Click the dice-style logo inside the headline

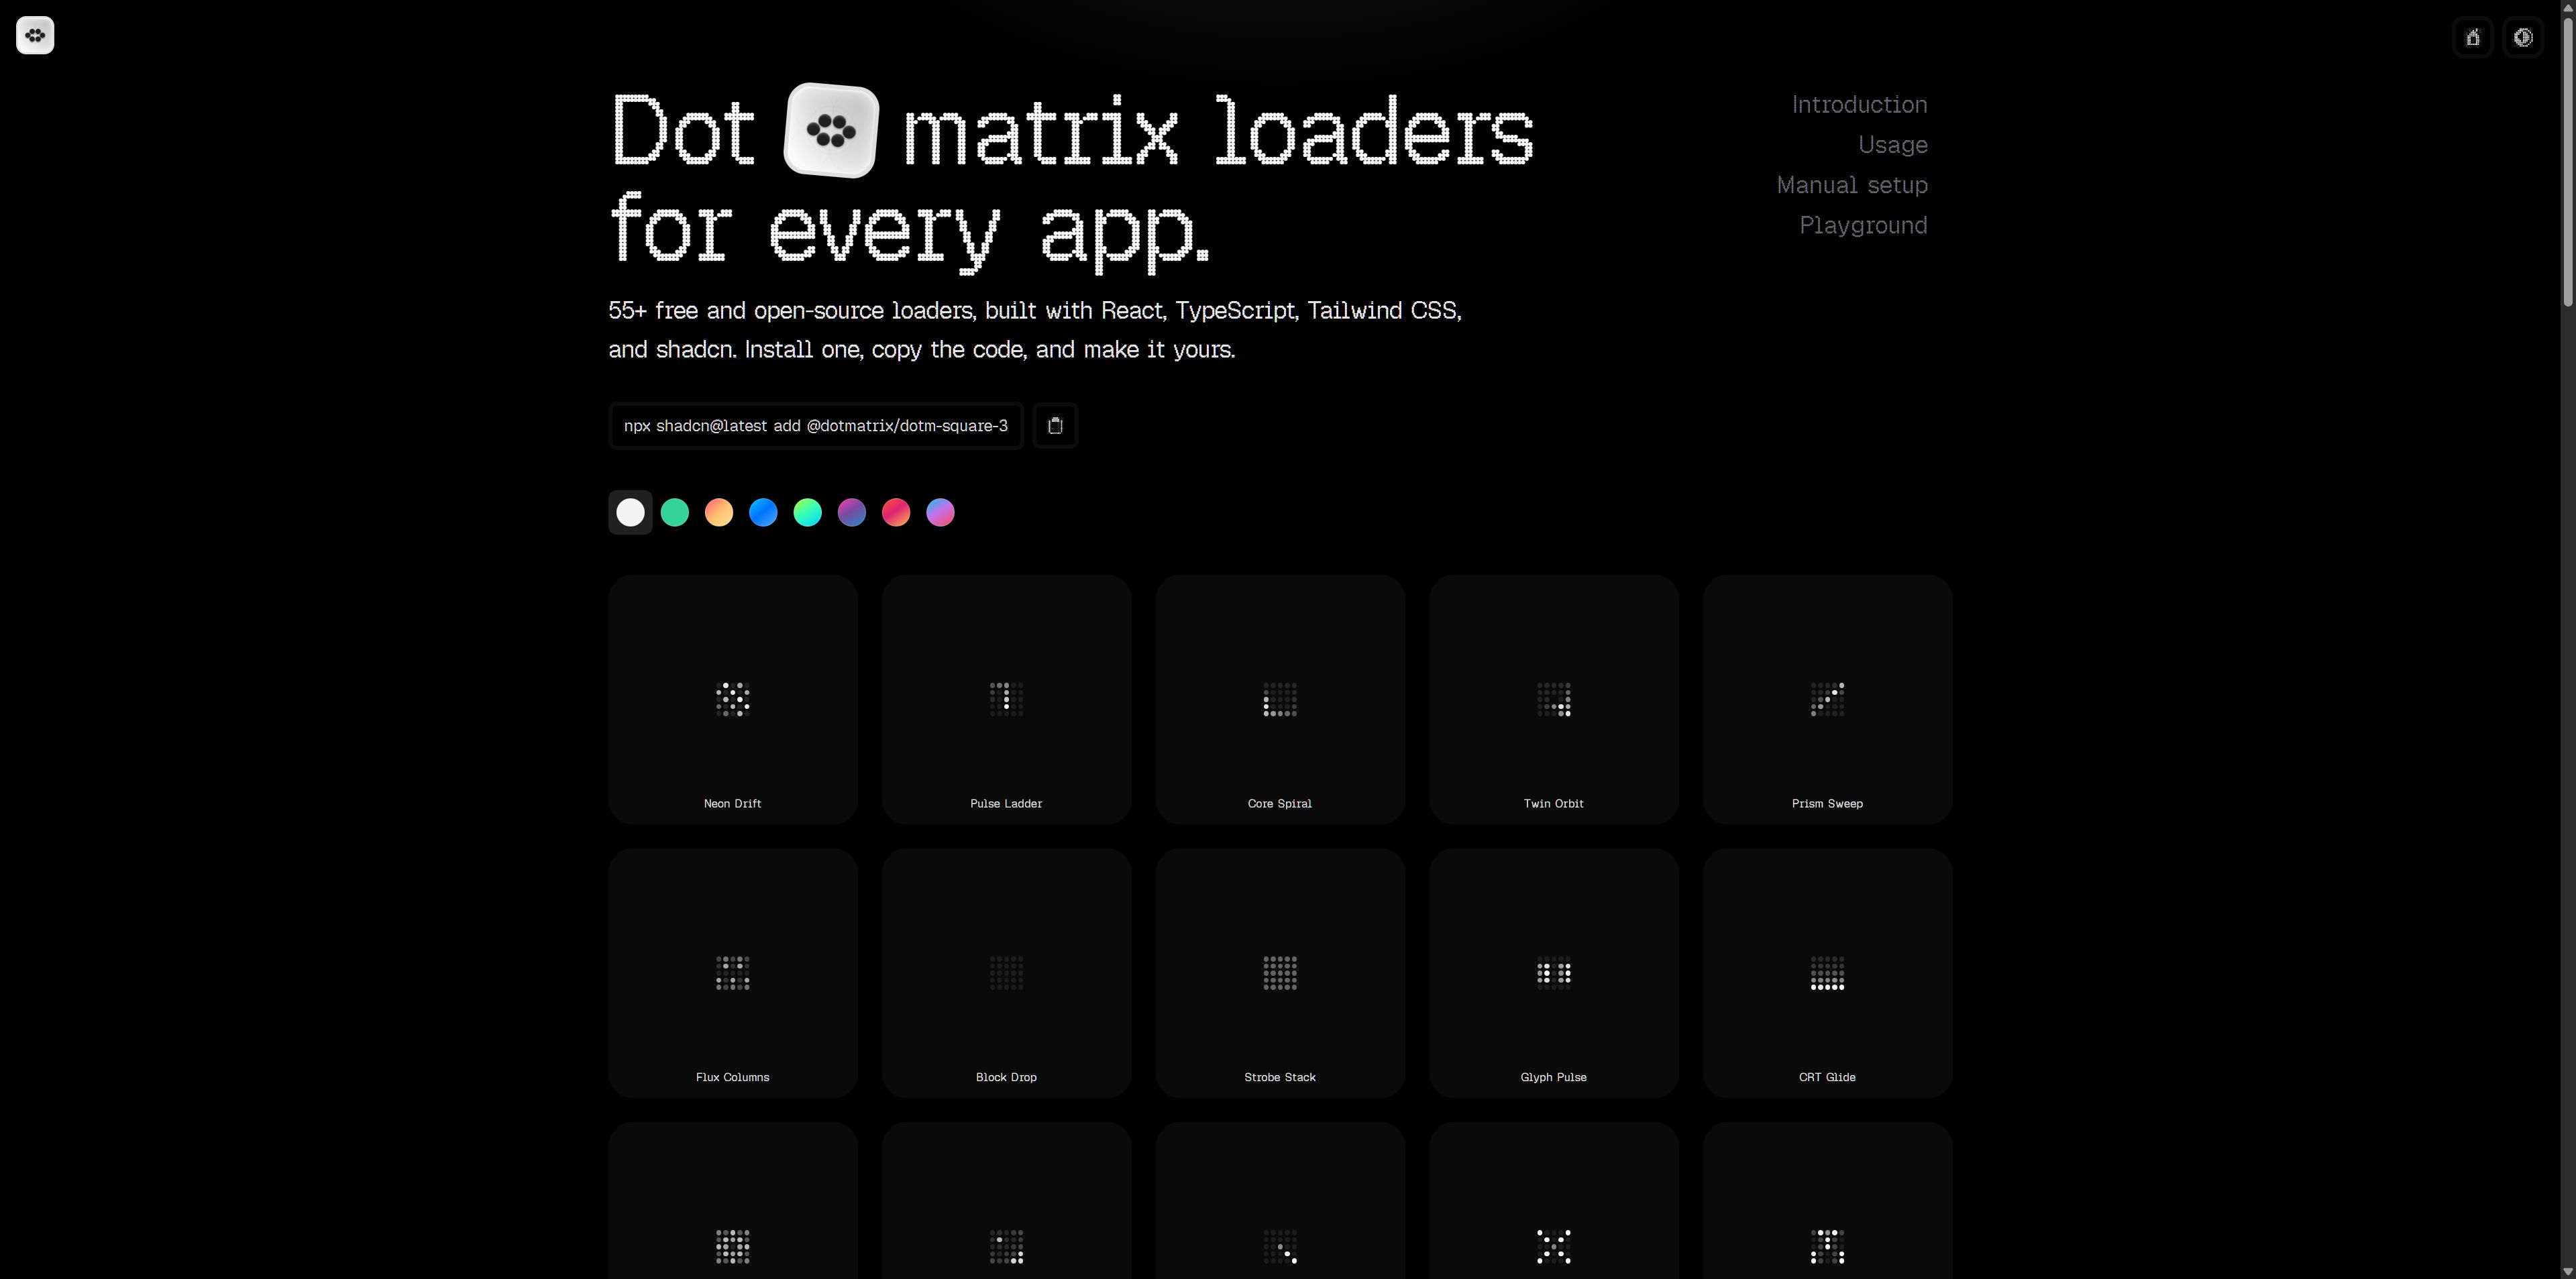click(831, 130)
